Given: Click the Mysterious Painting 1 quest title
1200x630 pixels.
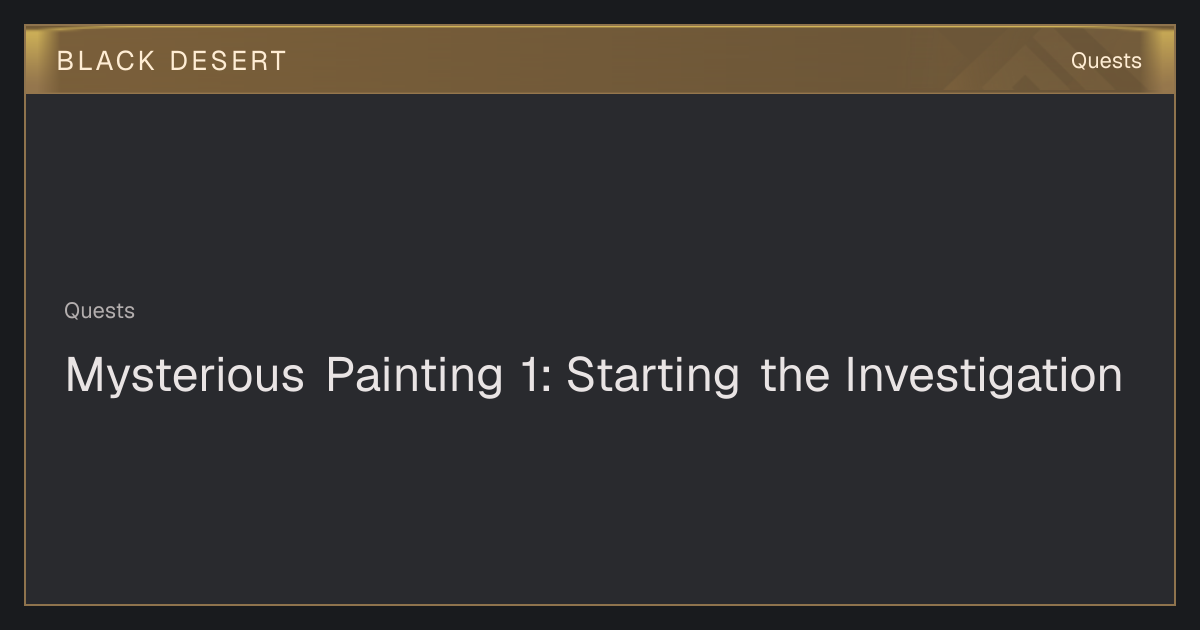Looking at the screenshot, I should (594, 376).
